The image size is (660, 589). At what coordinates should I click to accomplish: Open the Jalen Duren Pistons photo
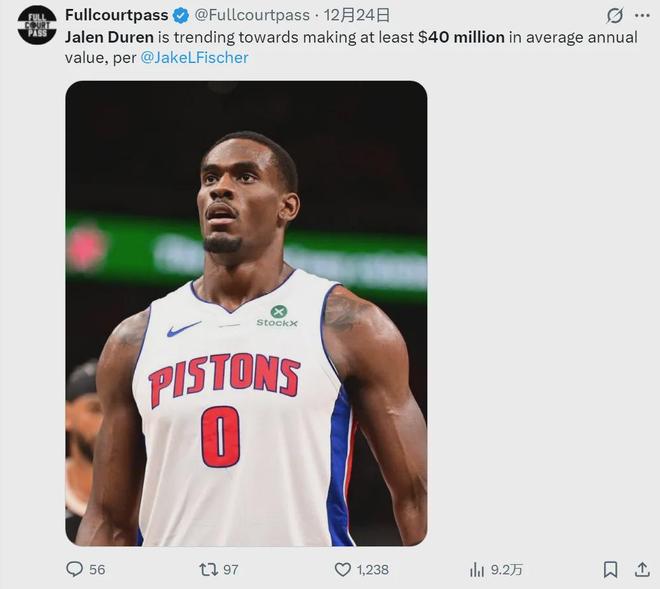pos(246,313)
